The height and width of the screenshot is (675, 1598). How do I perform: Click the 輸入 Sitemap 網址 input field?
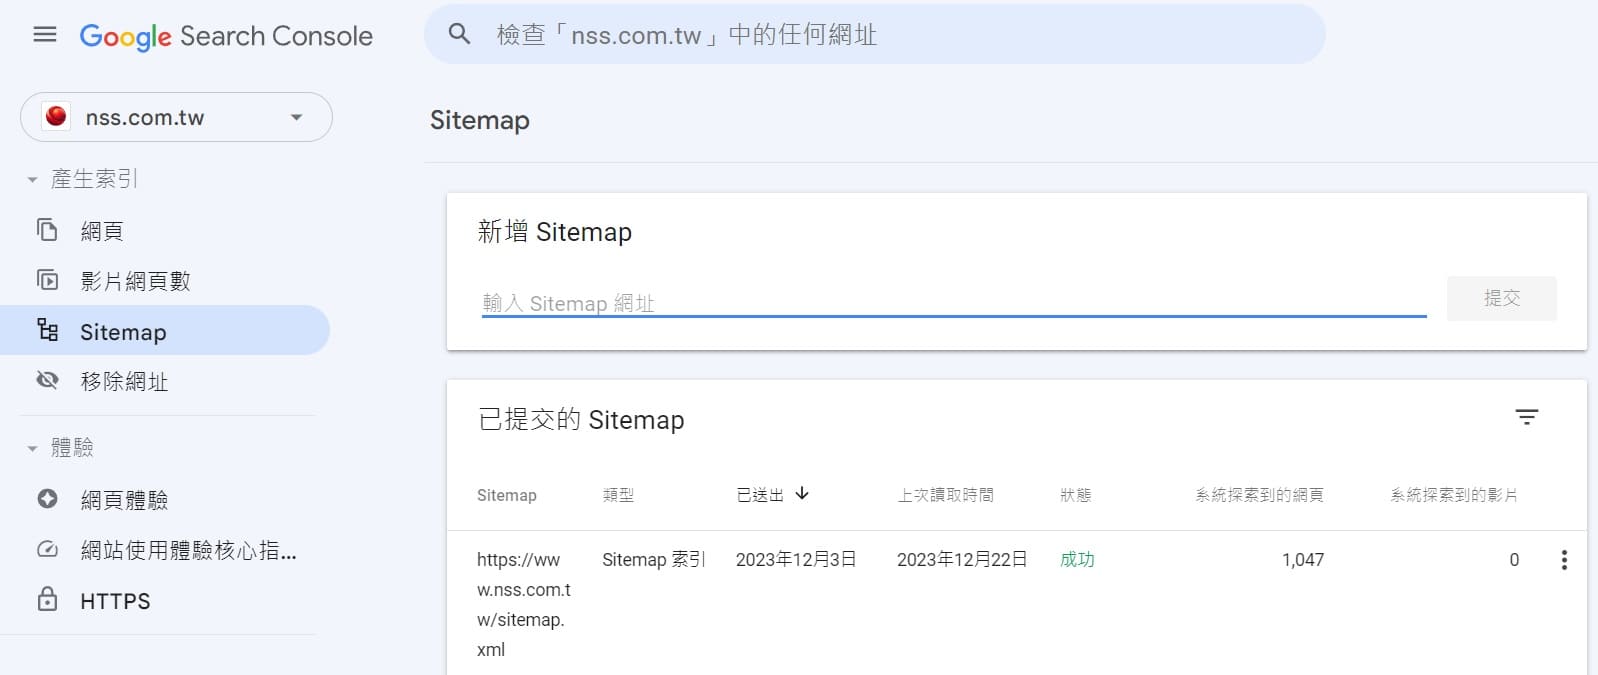(x=954, y=302)
